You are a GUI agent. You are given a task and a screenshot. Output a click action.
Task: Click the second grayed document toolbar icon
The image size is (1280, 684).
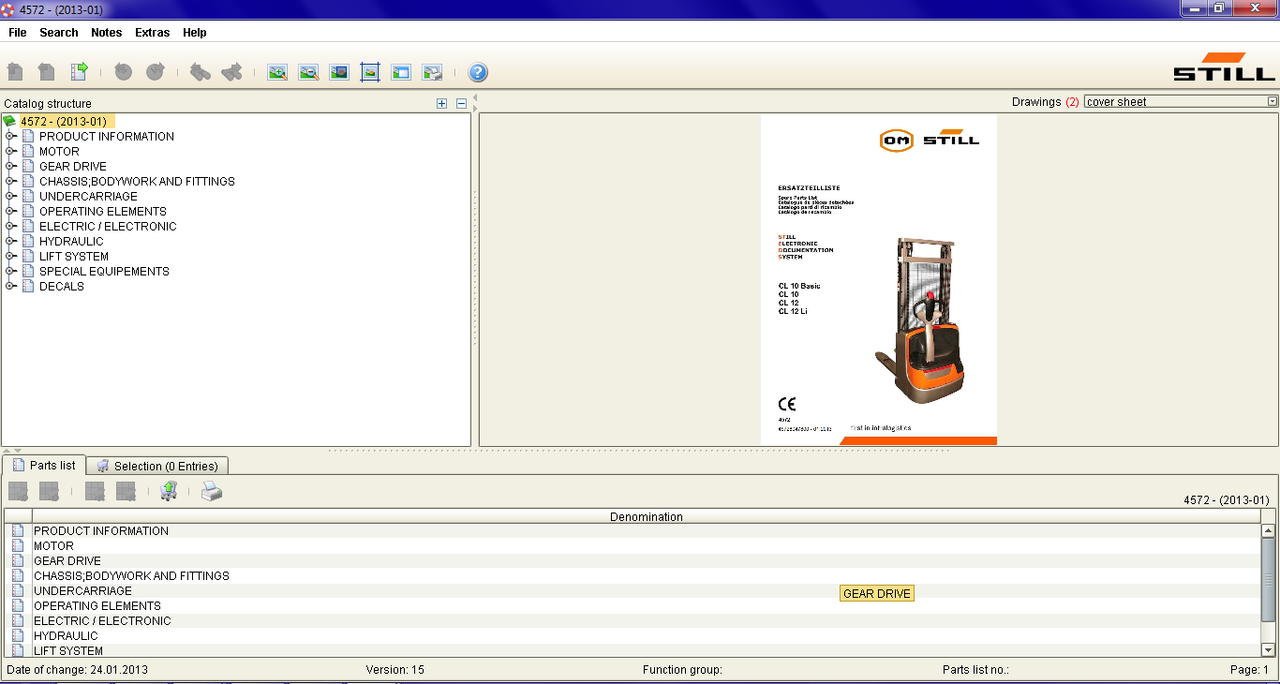tap(47, 72)
